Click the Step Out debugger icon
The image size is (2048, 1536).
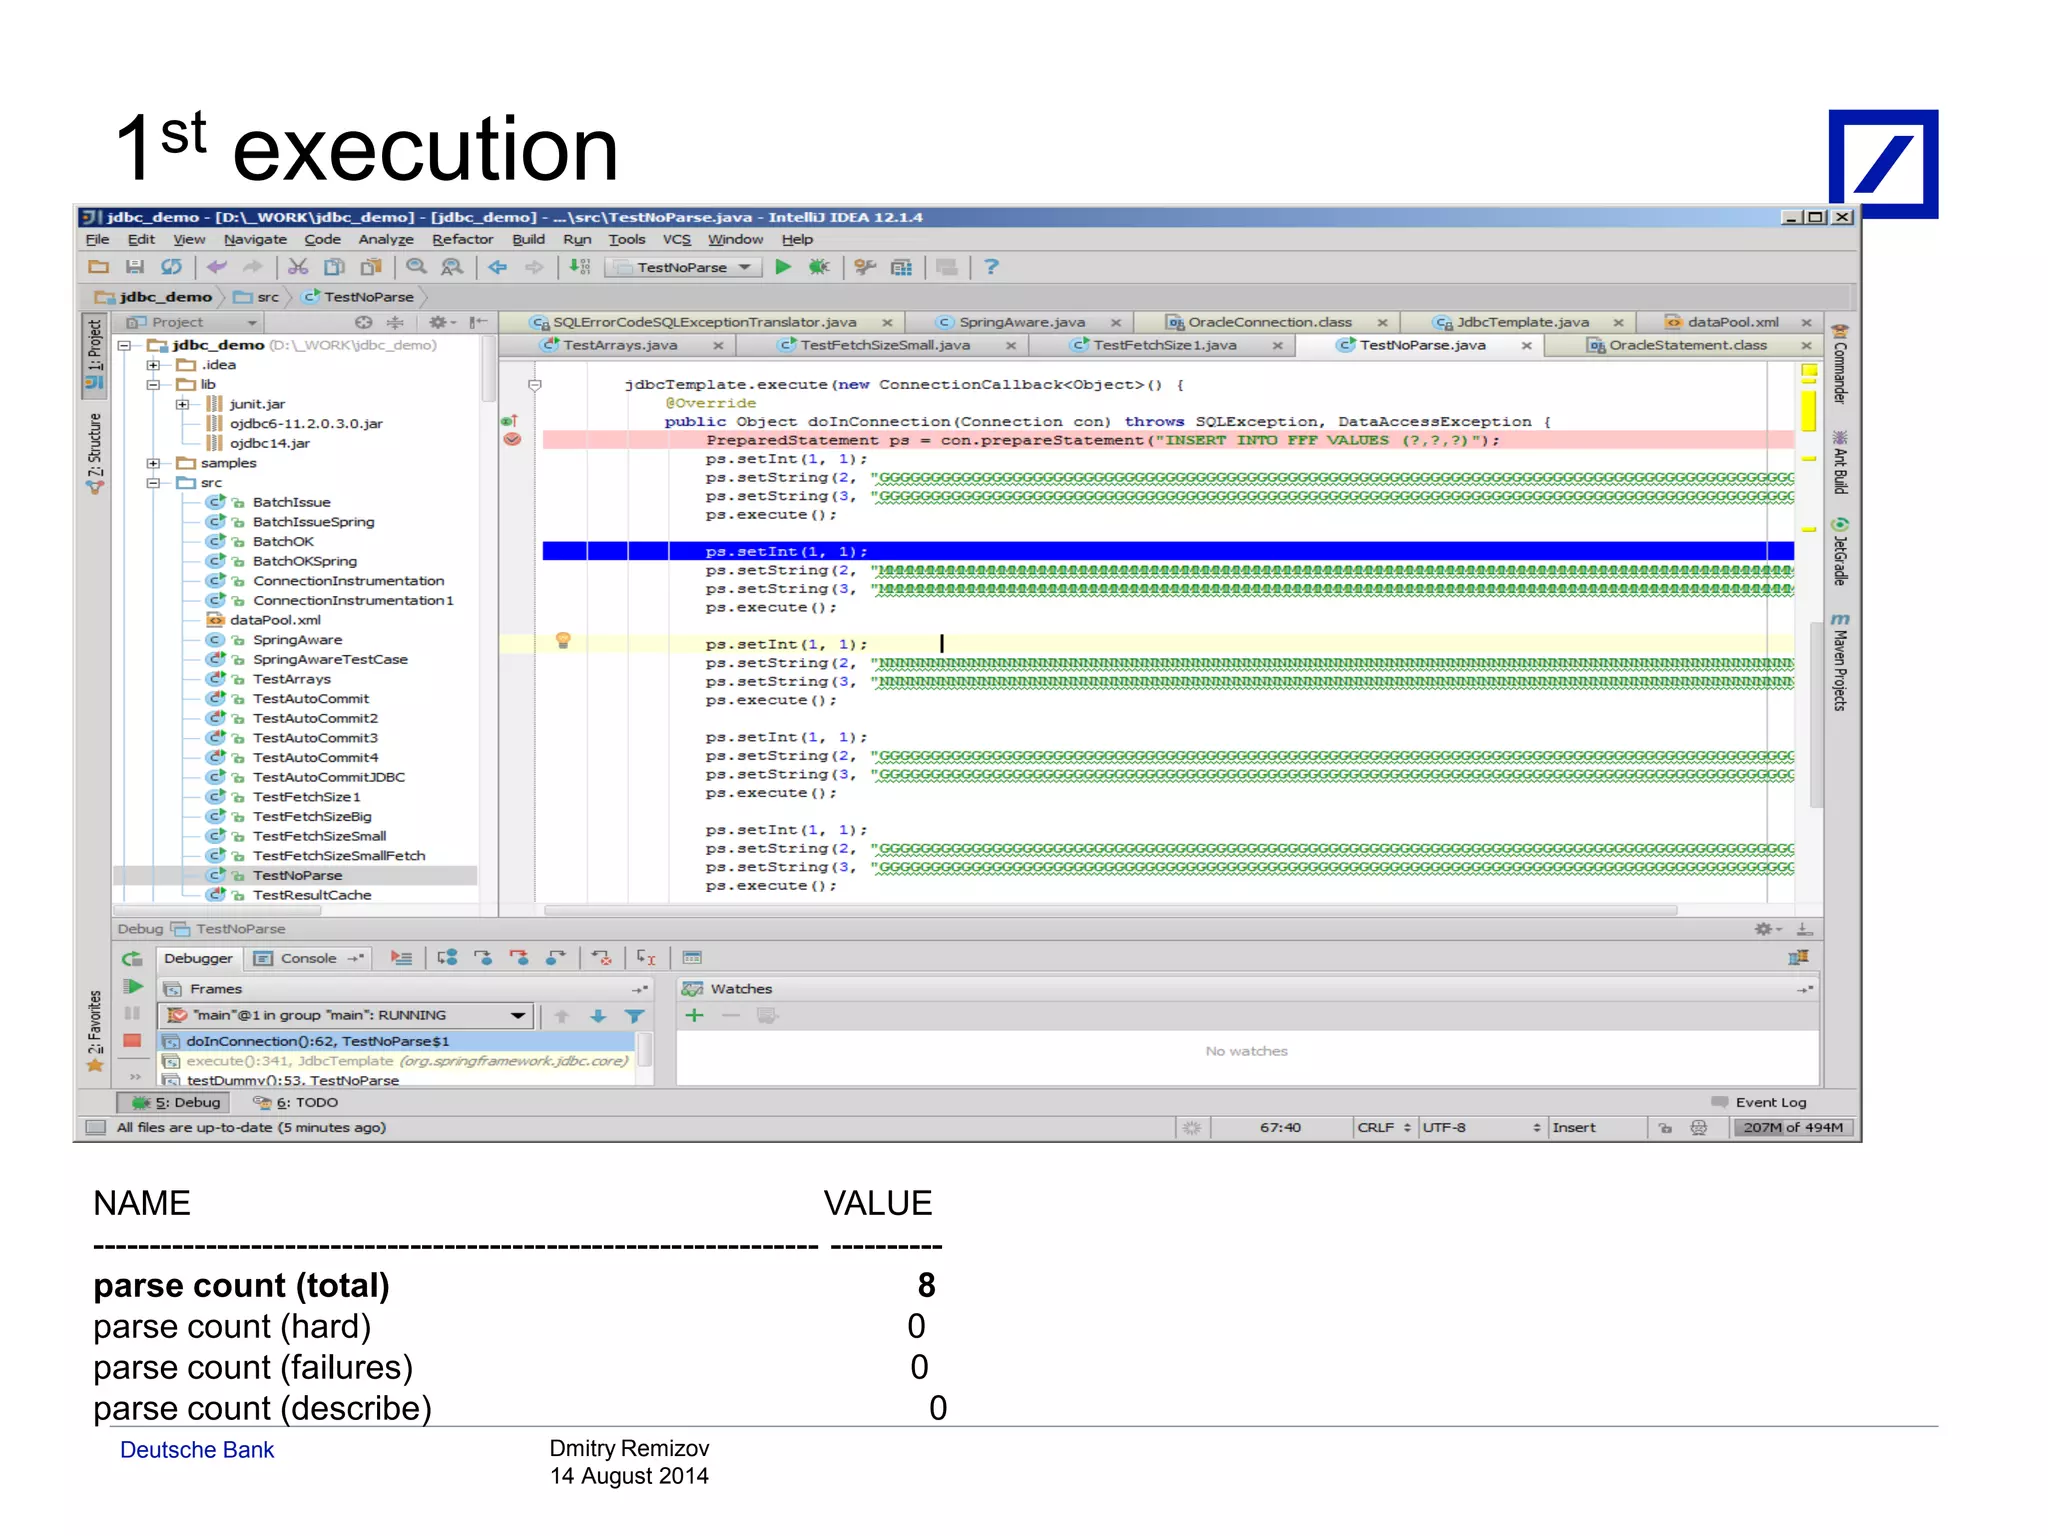pos(555,958)
